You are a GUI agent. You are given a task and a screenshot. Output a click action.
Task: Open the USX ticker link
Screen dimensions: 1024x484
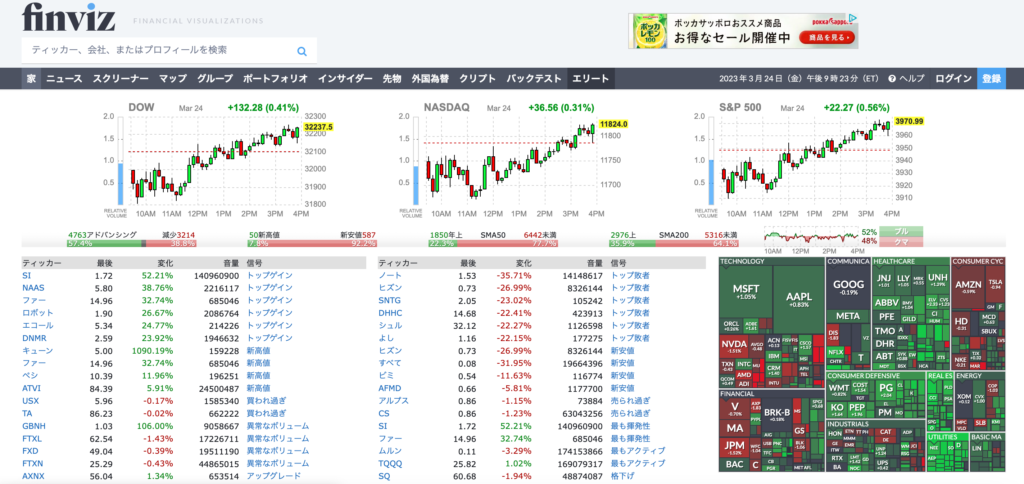(x=30, y=400)
